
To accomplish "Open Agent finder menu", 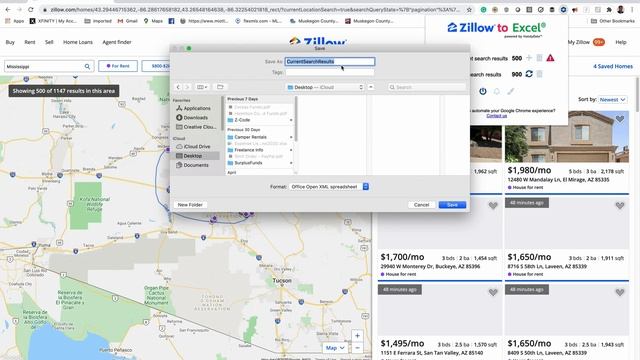I will pos(117,42).
